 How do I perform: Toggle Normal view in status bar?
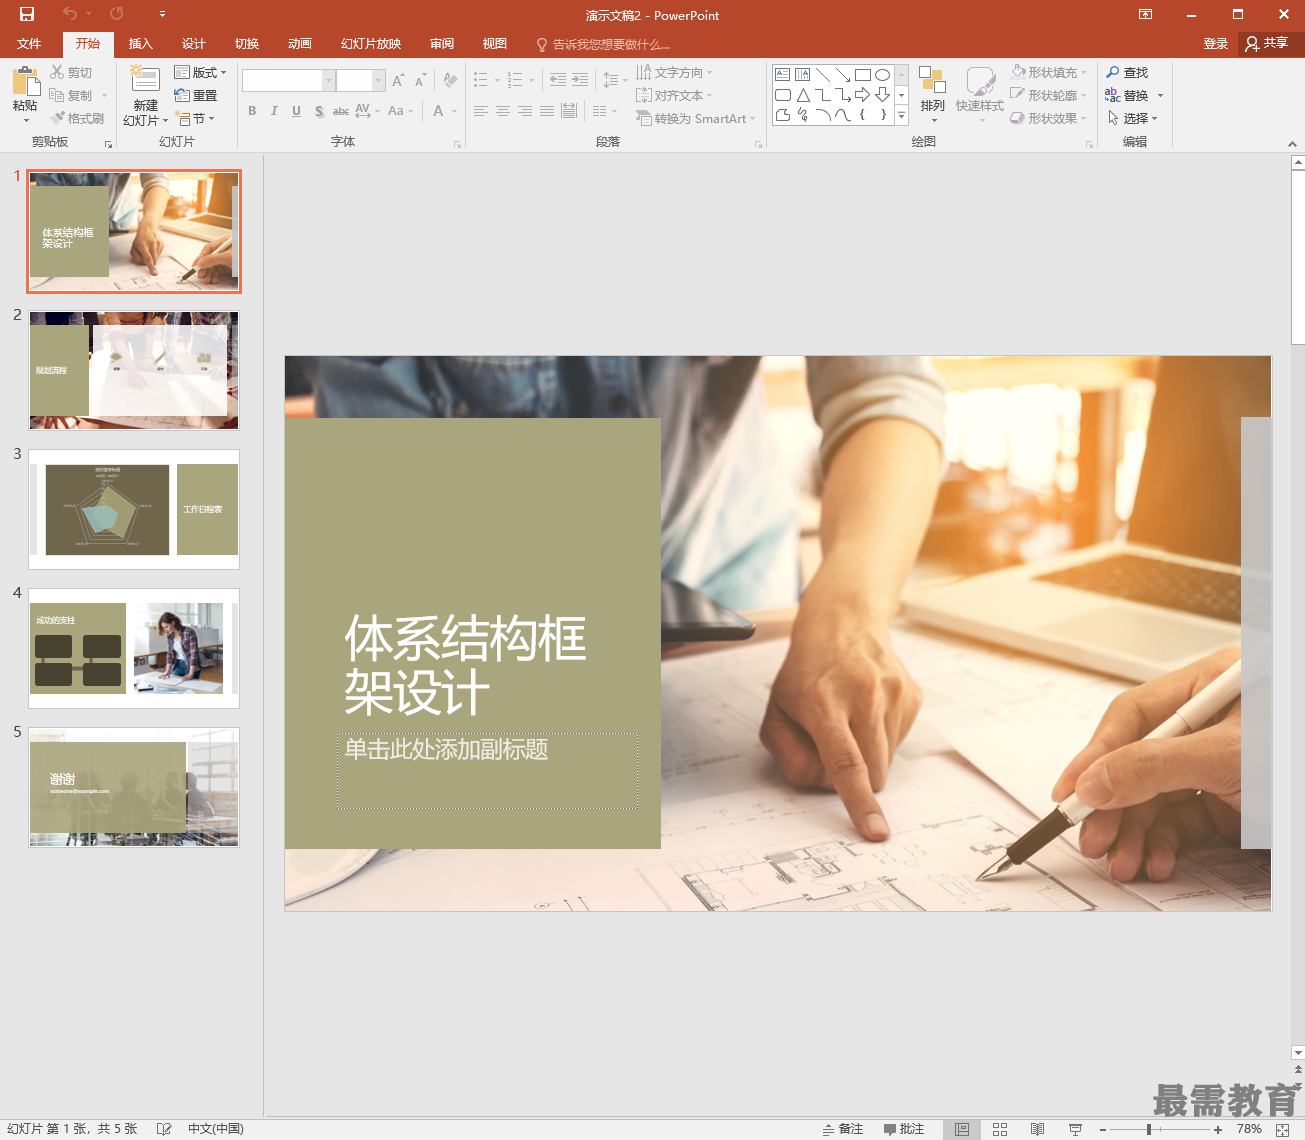pyautogui.click(x=962, y=1129)
